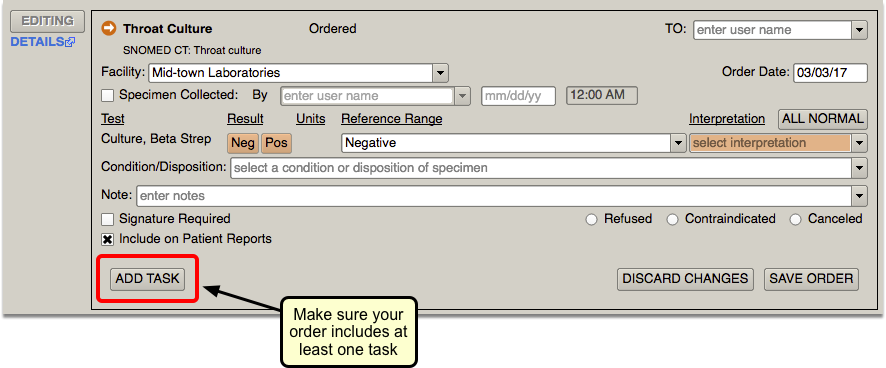Open the Note dropdown arrow
Viewport: 886px width, 368px height.
859,196
